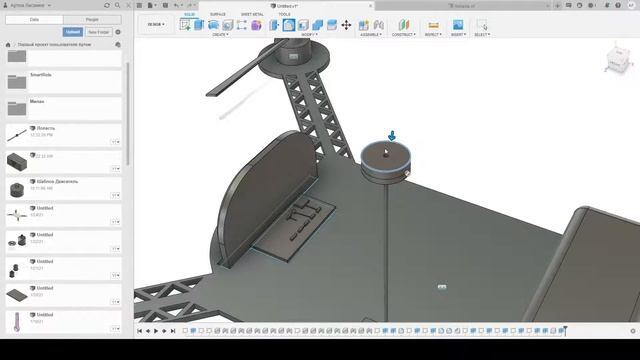Select the purple Create Form tool
The width and height of the screenshot is (640, 360).
point(256,25)
